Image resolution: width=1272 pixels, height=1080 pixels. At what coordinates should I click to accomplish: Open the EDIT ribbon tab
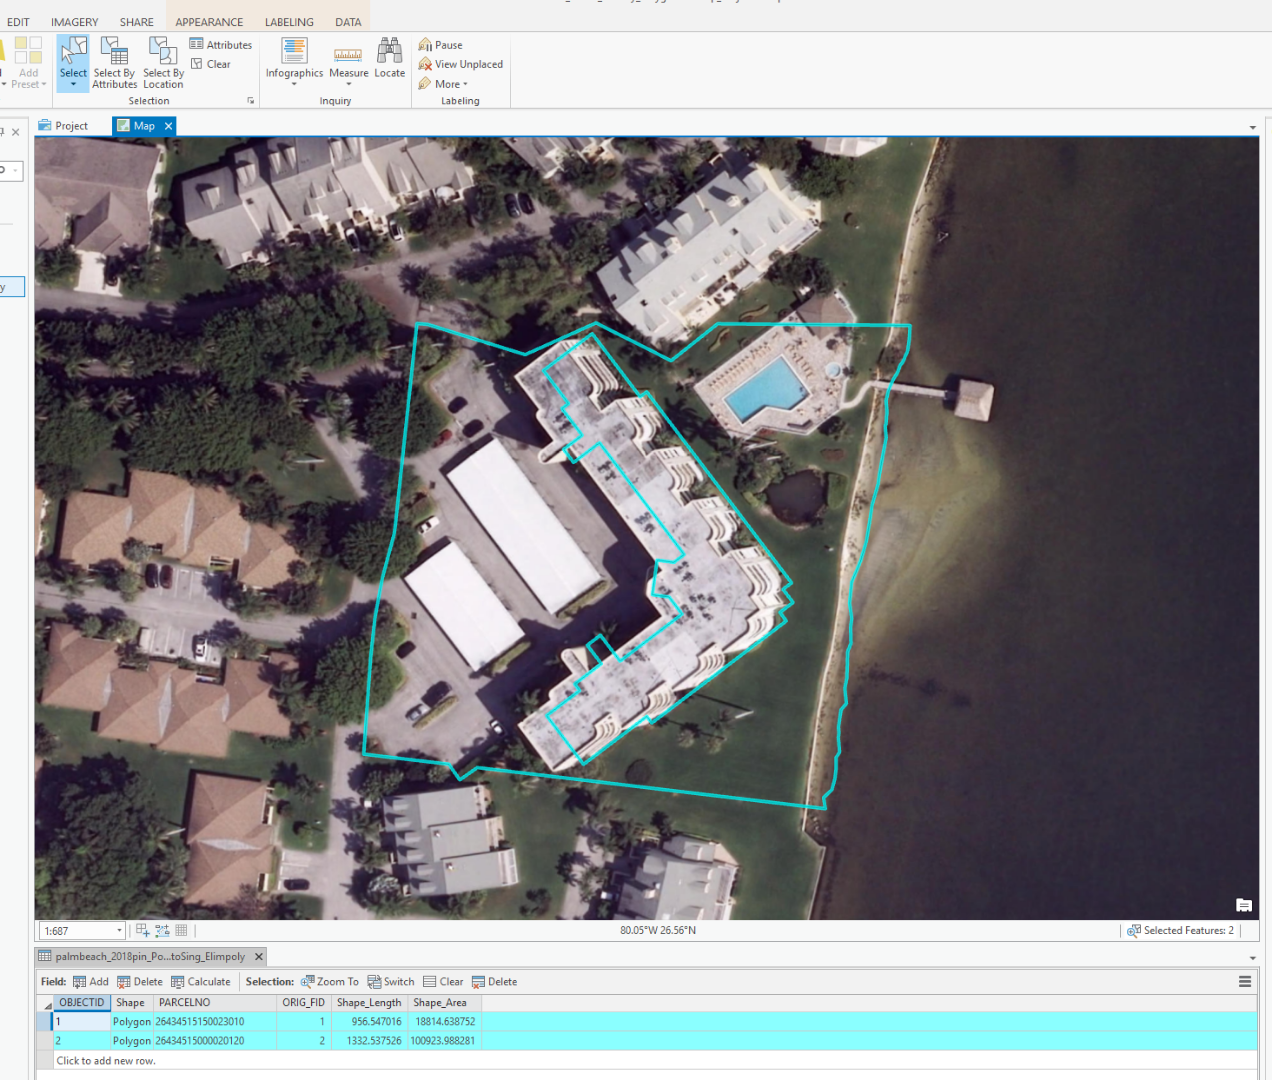click(x=18, y=22)
